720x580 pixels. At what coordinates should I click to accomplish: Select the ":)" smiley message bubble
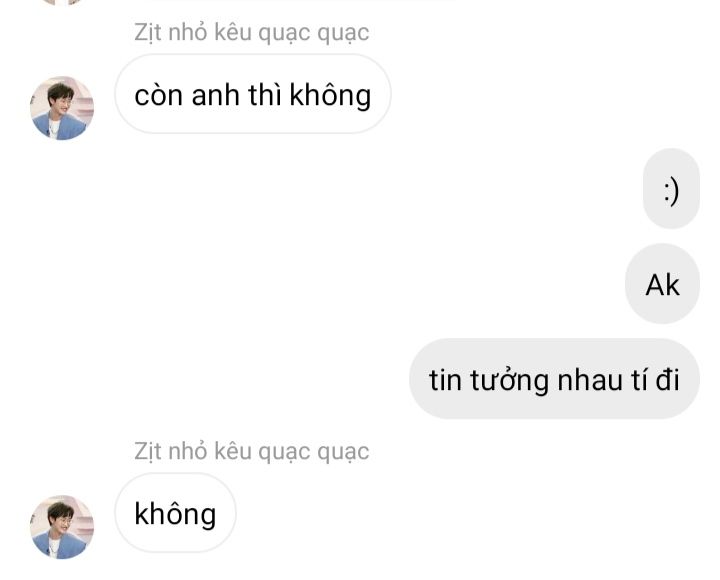(x=671, y=188)
